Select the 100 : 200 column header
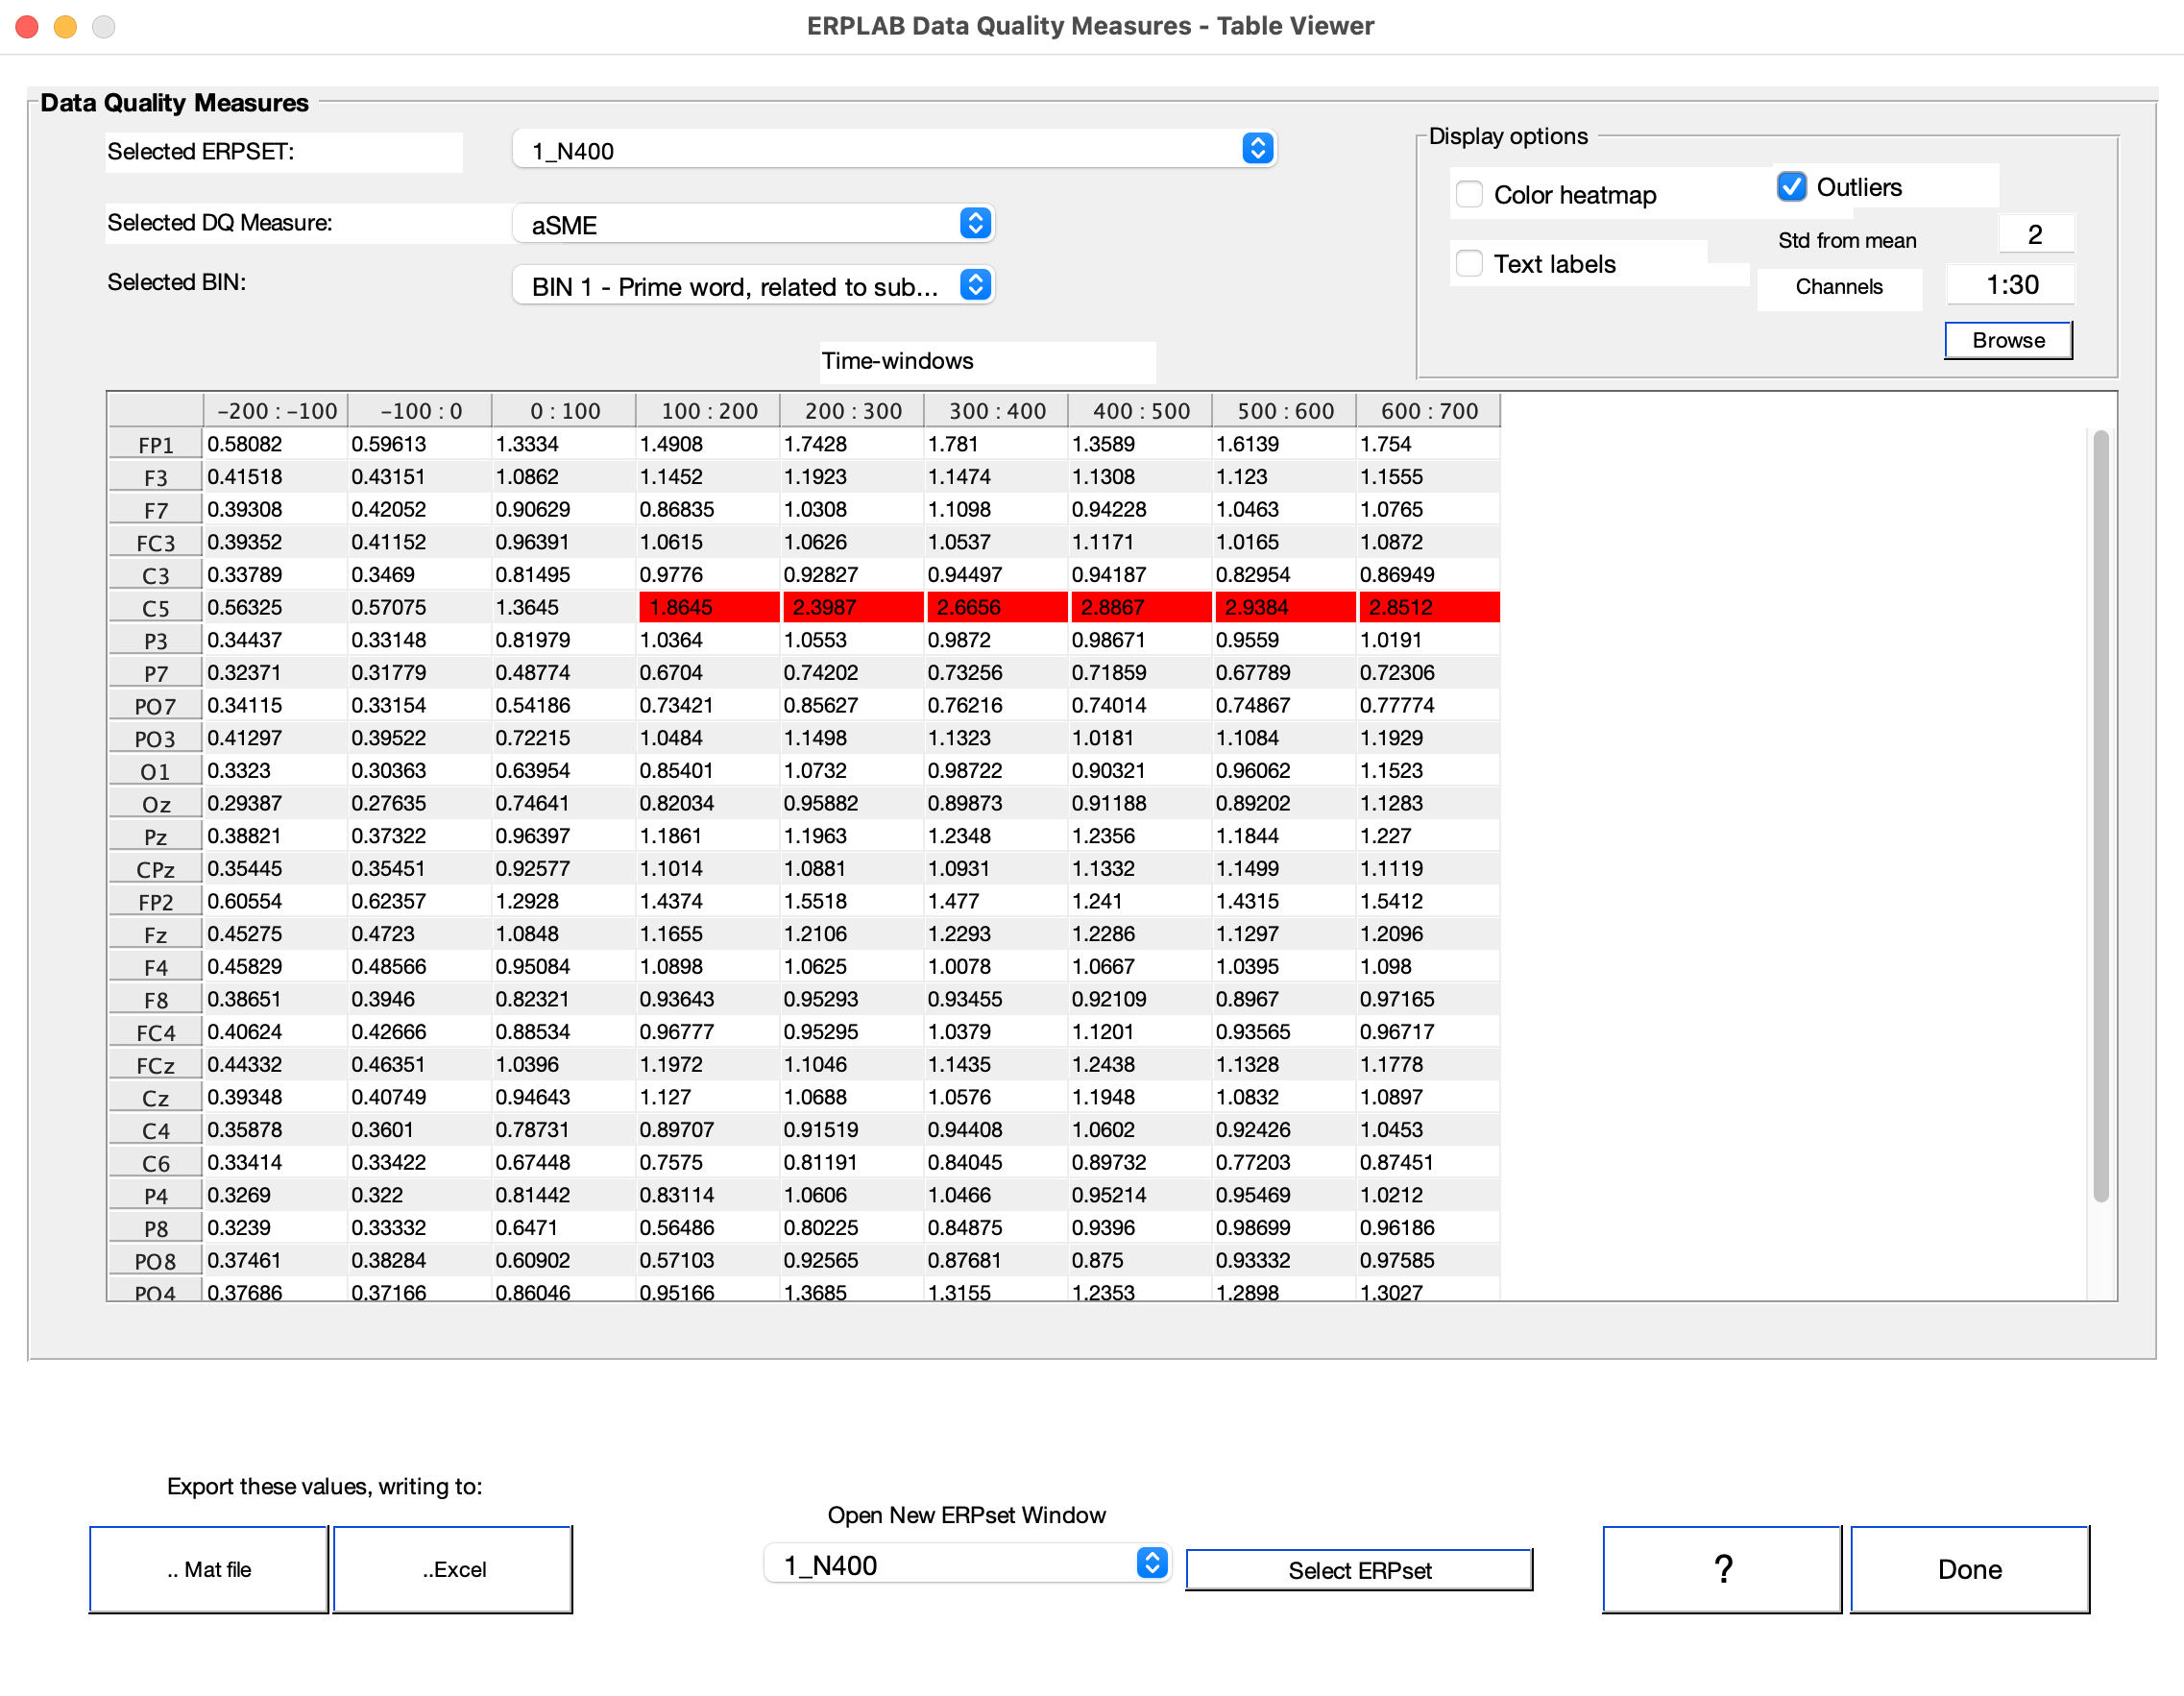This screenshot has height=1696, width=2184. tap(709, 411)
